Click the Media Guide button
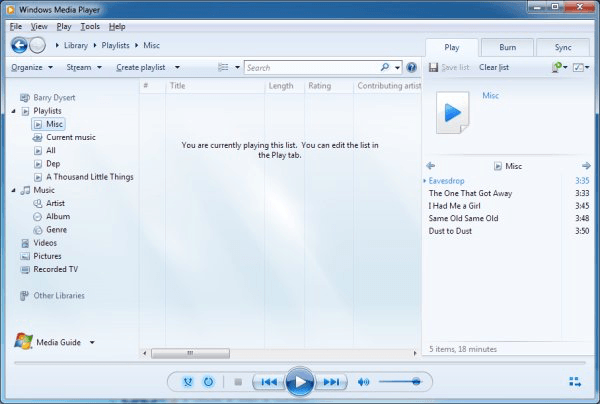Screen dimensions: 600x404 click(59, 342)
